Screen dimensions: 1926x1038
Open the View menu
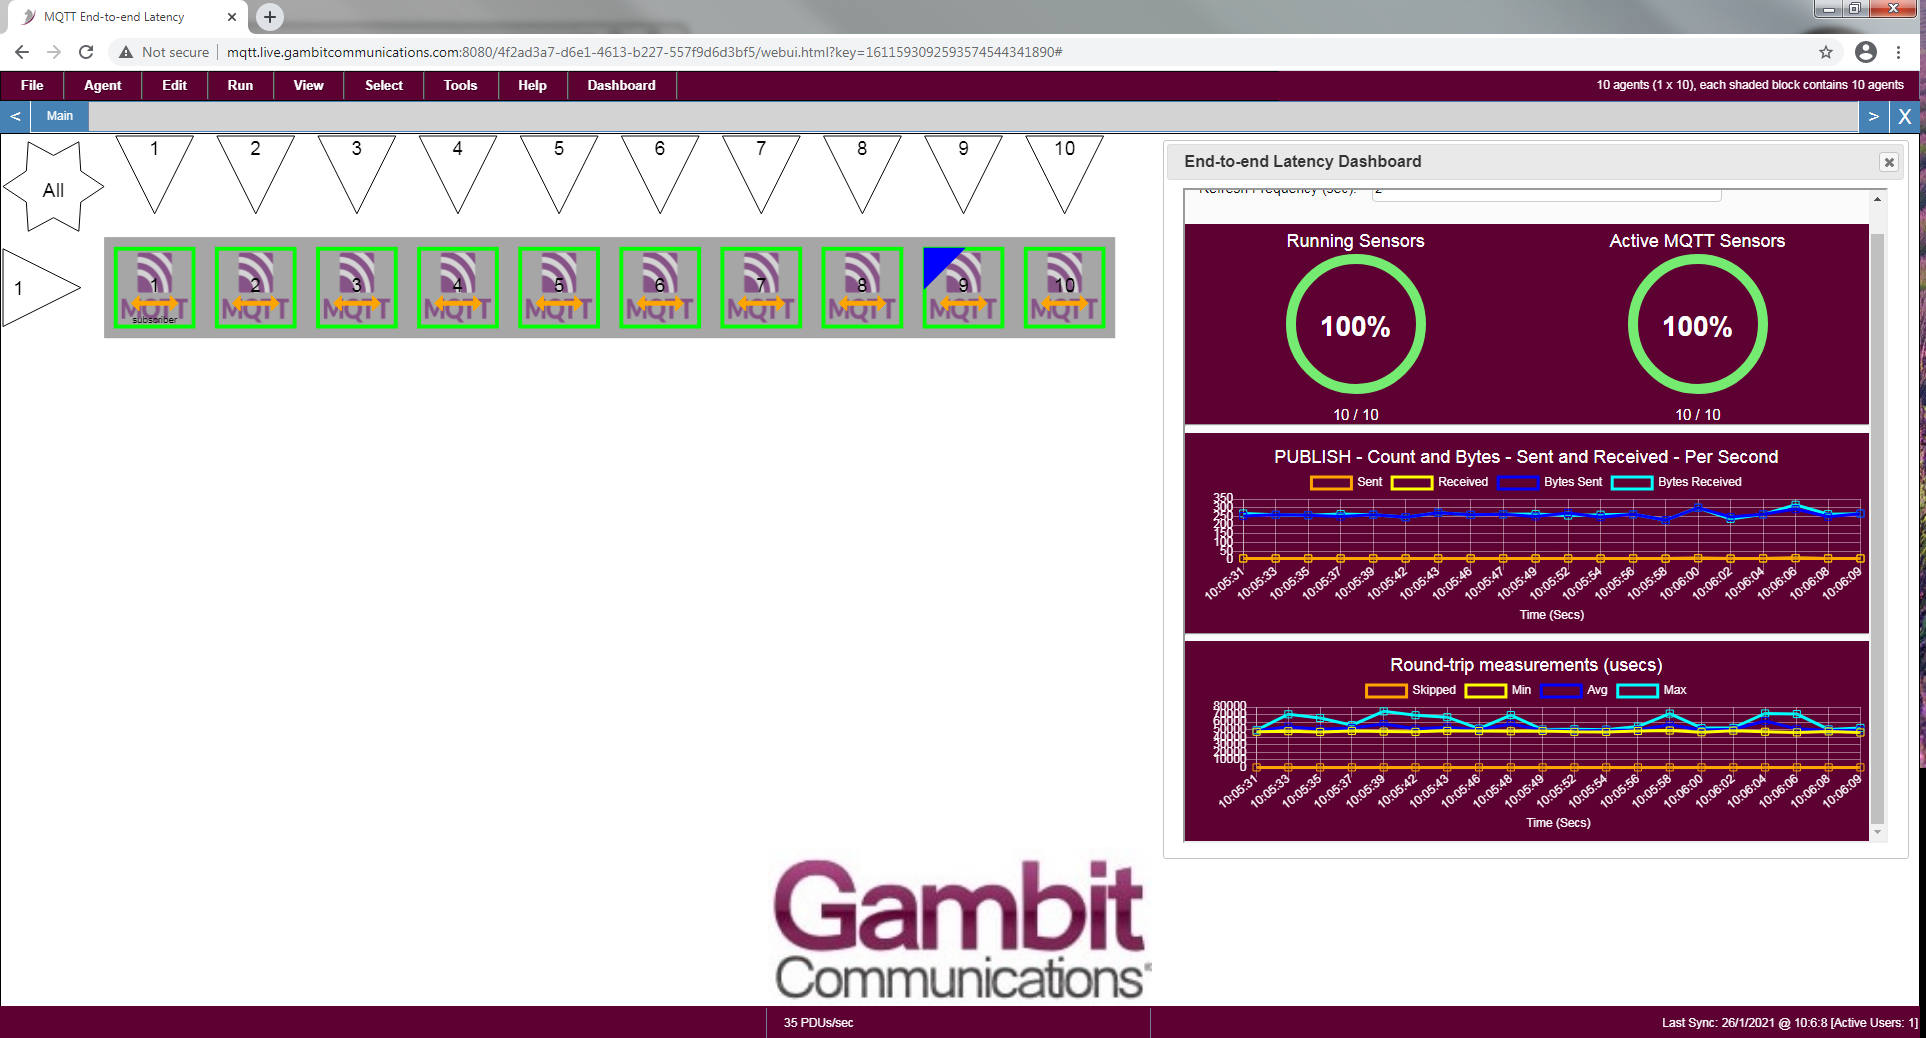(308, 86)
